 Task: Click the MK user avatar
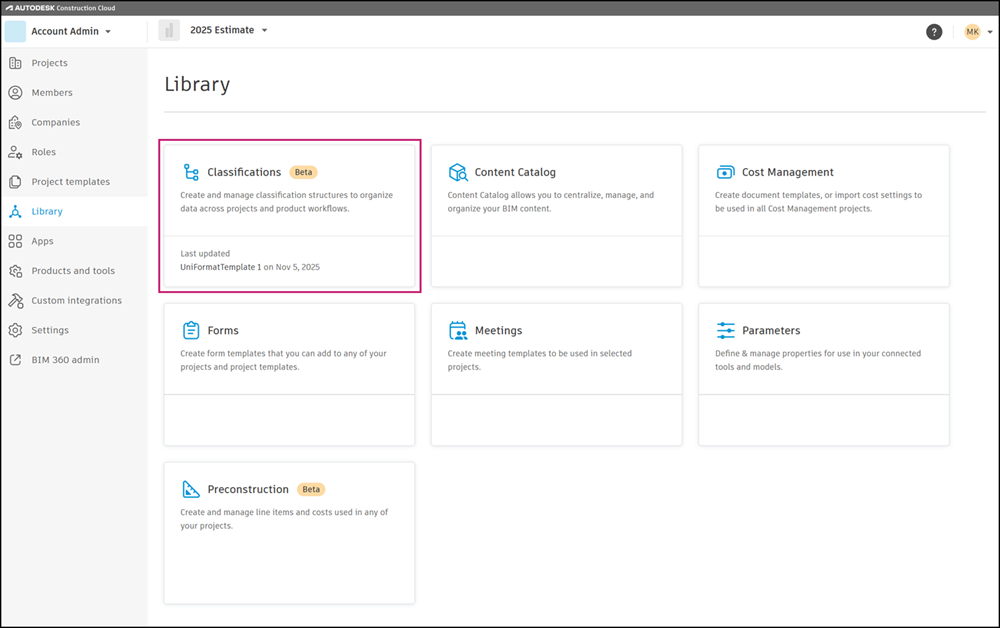click(972, 32)
